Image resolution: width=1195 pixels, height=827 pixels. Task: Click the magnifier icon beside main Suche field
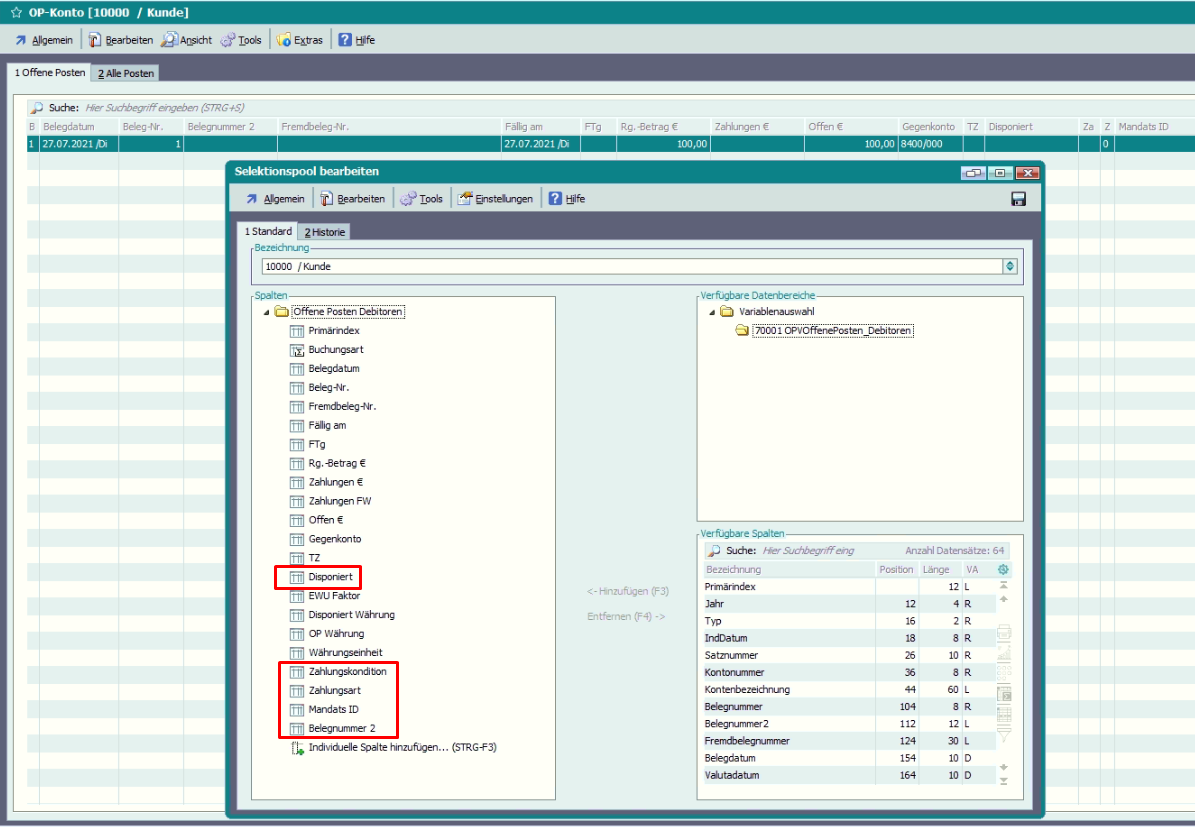pos(36,108)
